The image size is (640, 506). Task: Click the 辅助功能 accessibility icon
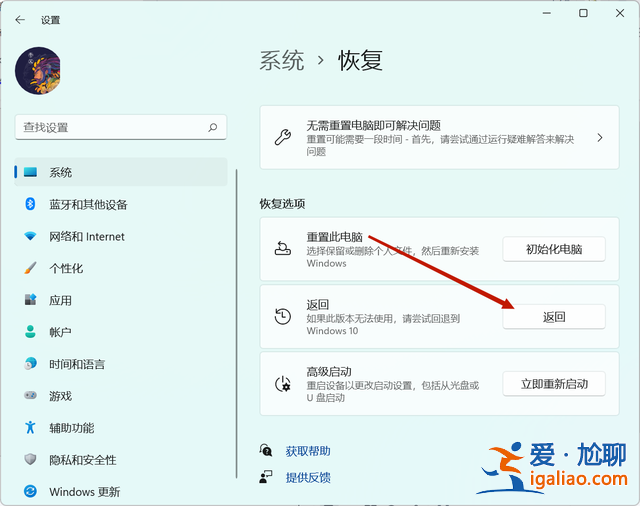tap(30, 427)
